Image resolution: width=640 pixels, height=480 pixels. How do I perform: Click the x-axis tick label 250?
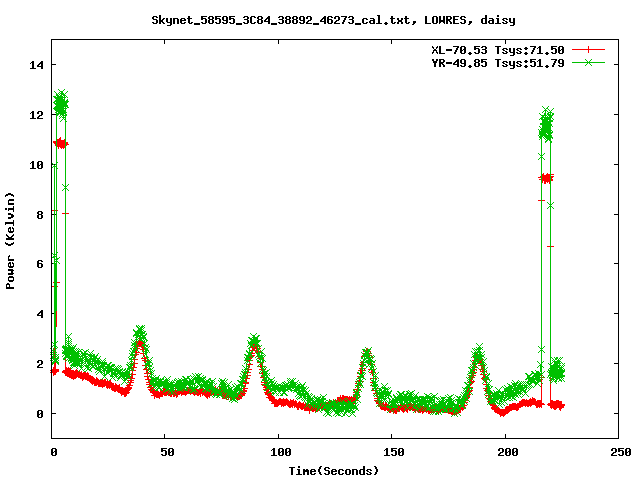tap(620, 452)
